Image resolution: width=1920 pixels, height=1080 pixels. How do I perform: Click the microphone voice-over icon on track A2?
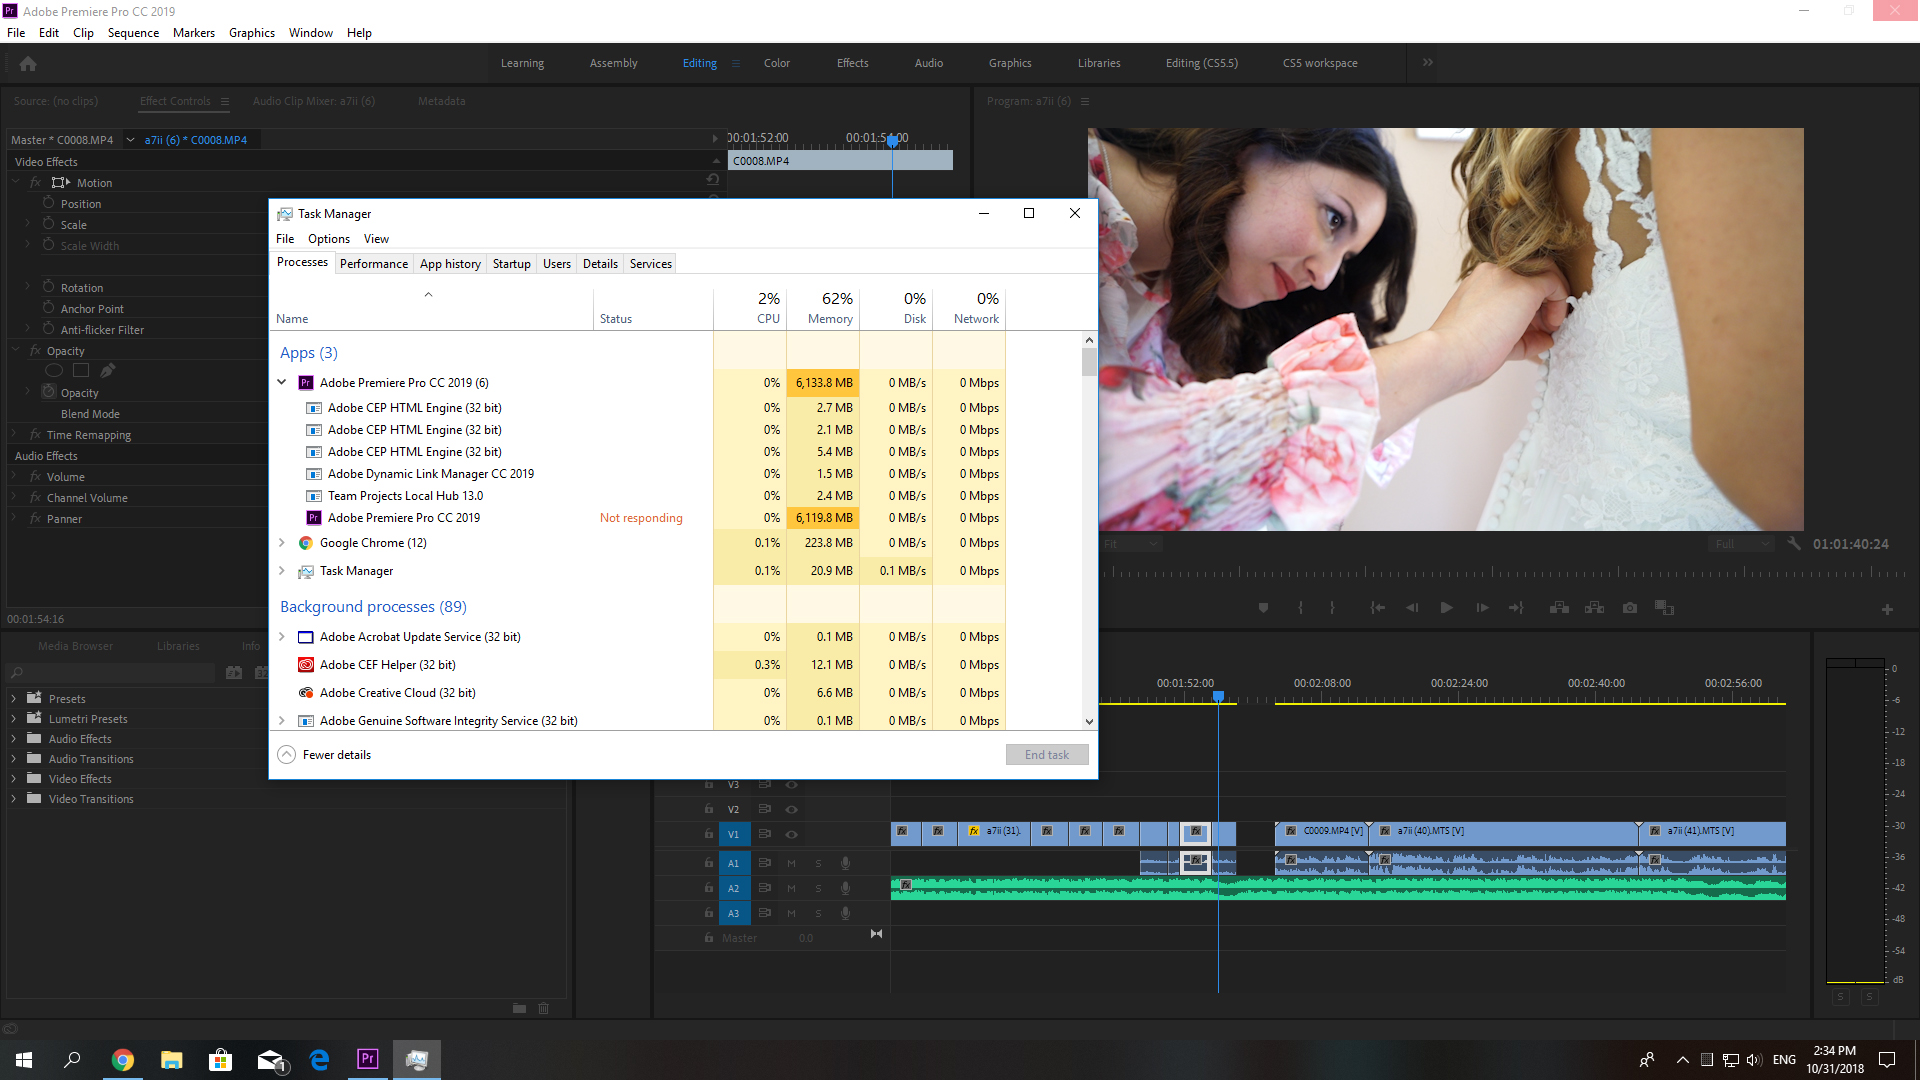click(845, 888)
